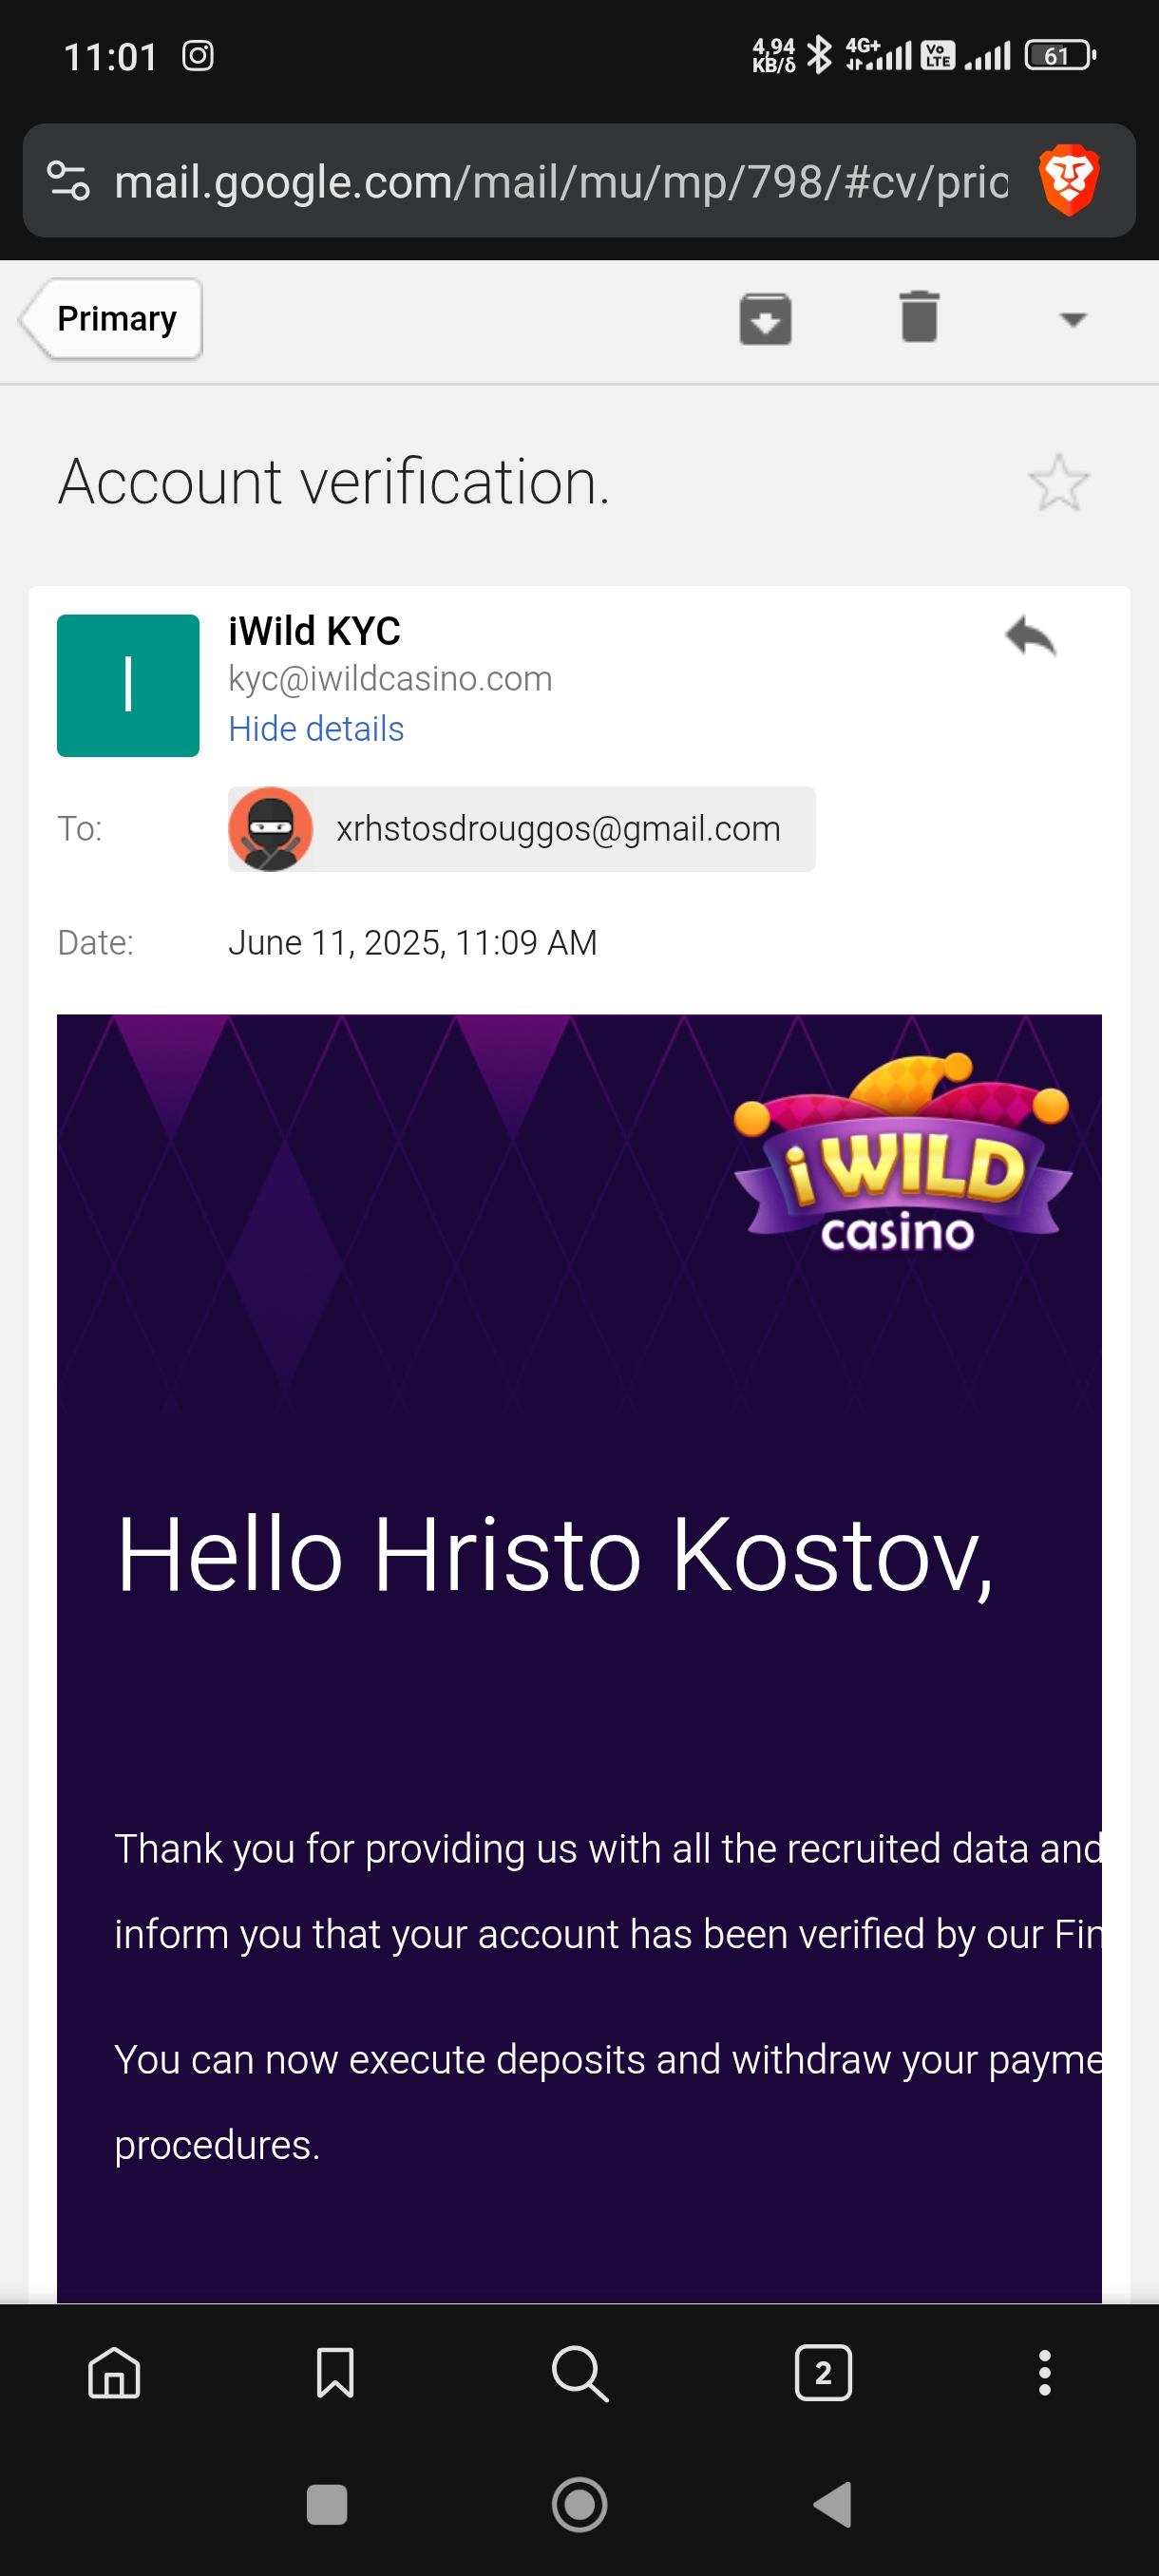This screenshot has height=2576, width=1159.
Task: Tap the iWild KYC sender avatar
Action: 128,686
